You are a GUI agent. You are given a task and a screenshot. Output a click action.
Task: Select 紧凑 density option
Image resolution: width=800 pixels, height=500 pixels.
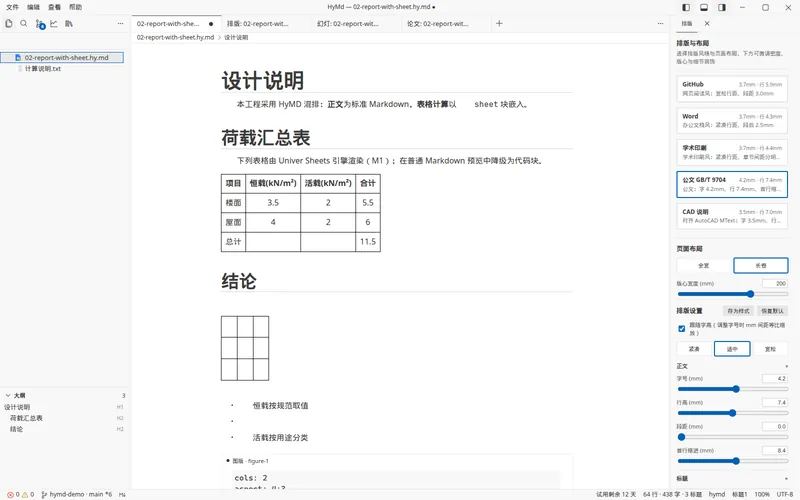coord(694,349)
